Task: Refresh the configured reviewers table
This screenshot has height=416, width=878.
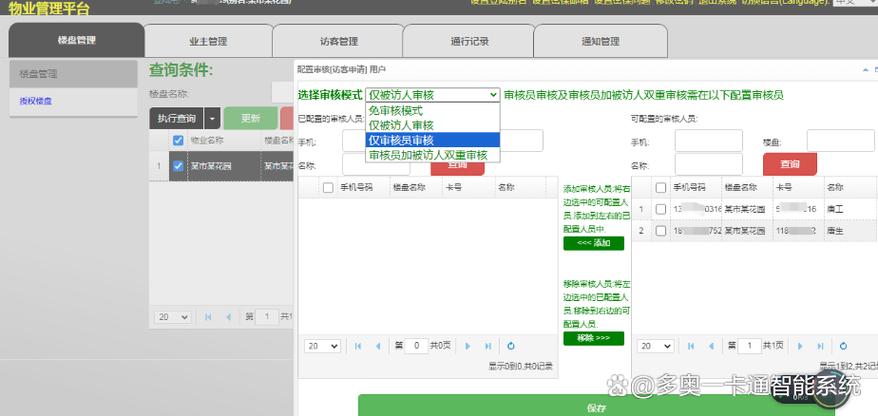Action: tap(511, 346)
